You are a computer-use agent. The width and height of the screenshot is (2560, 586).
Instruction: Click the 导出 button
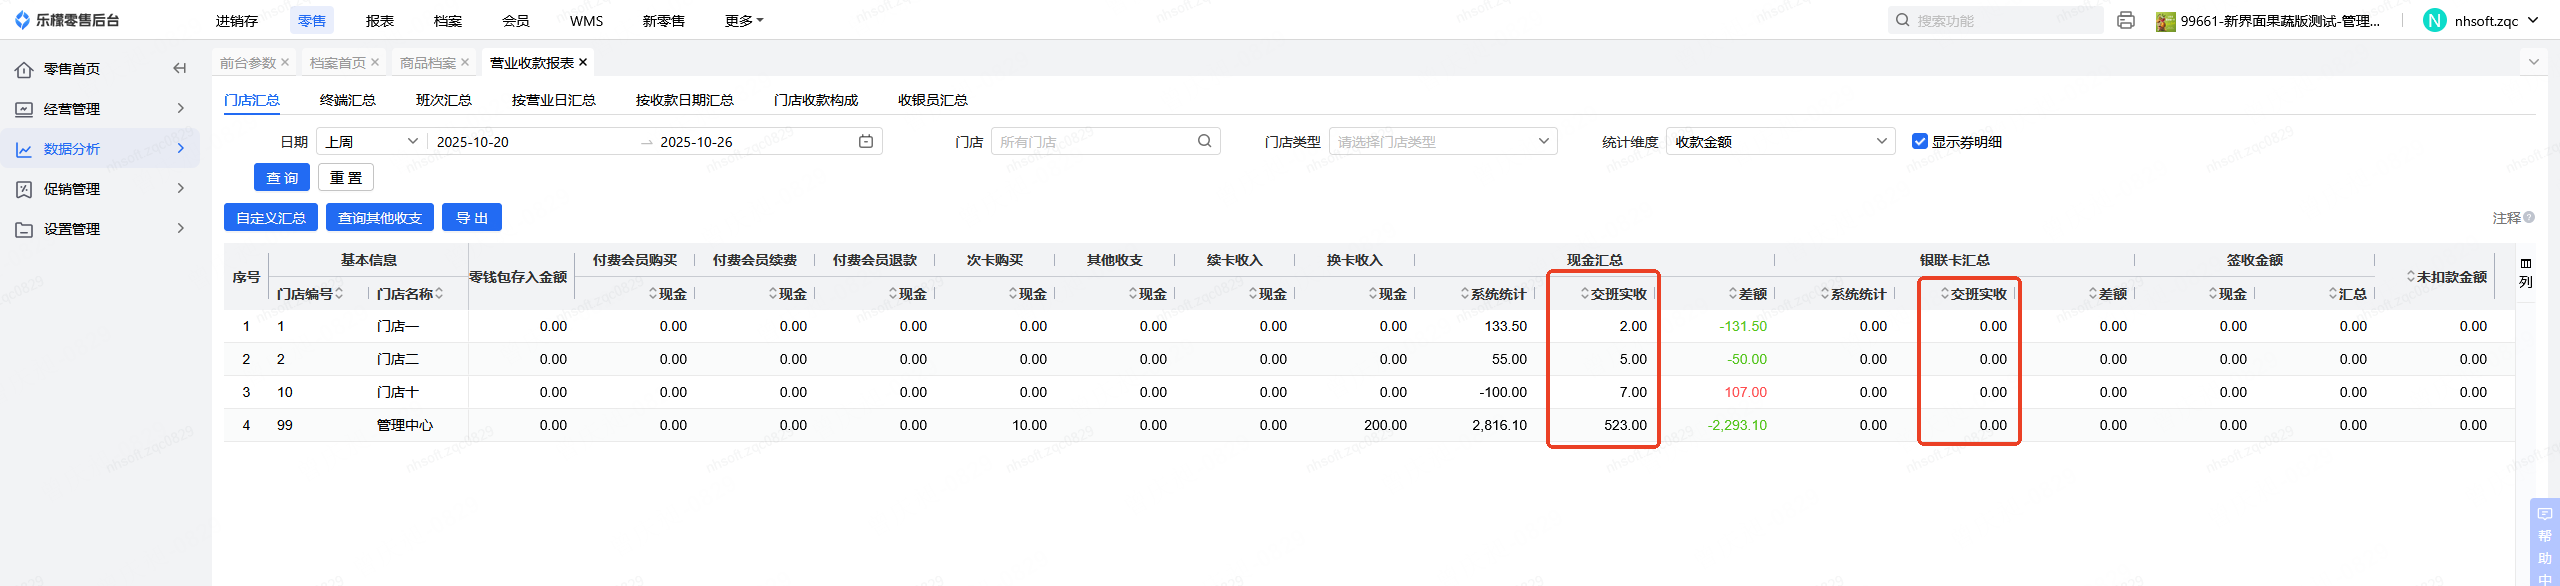(x=472, y=218)
